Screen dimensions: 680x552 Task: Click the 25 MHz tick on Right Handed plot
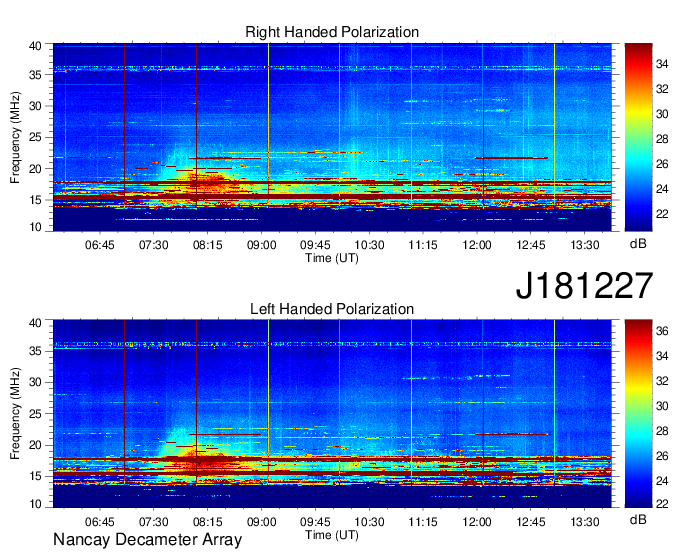point(35,137)
